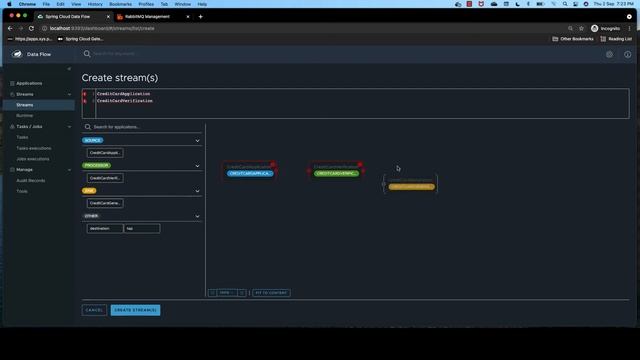Click the CREATE STREAM(S) button
Screen dimensions: 640x360
[136, 310]
